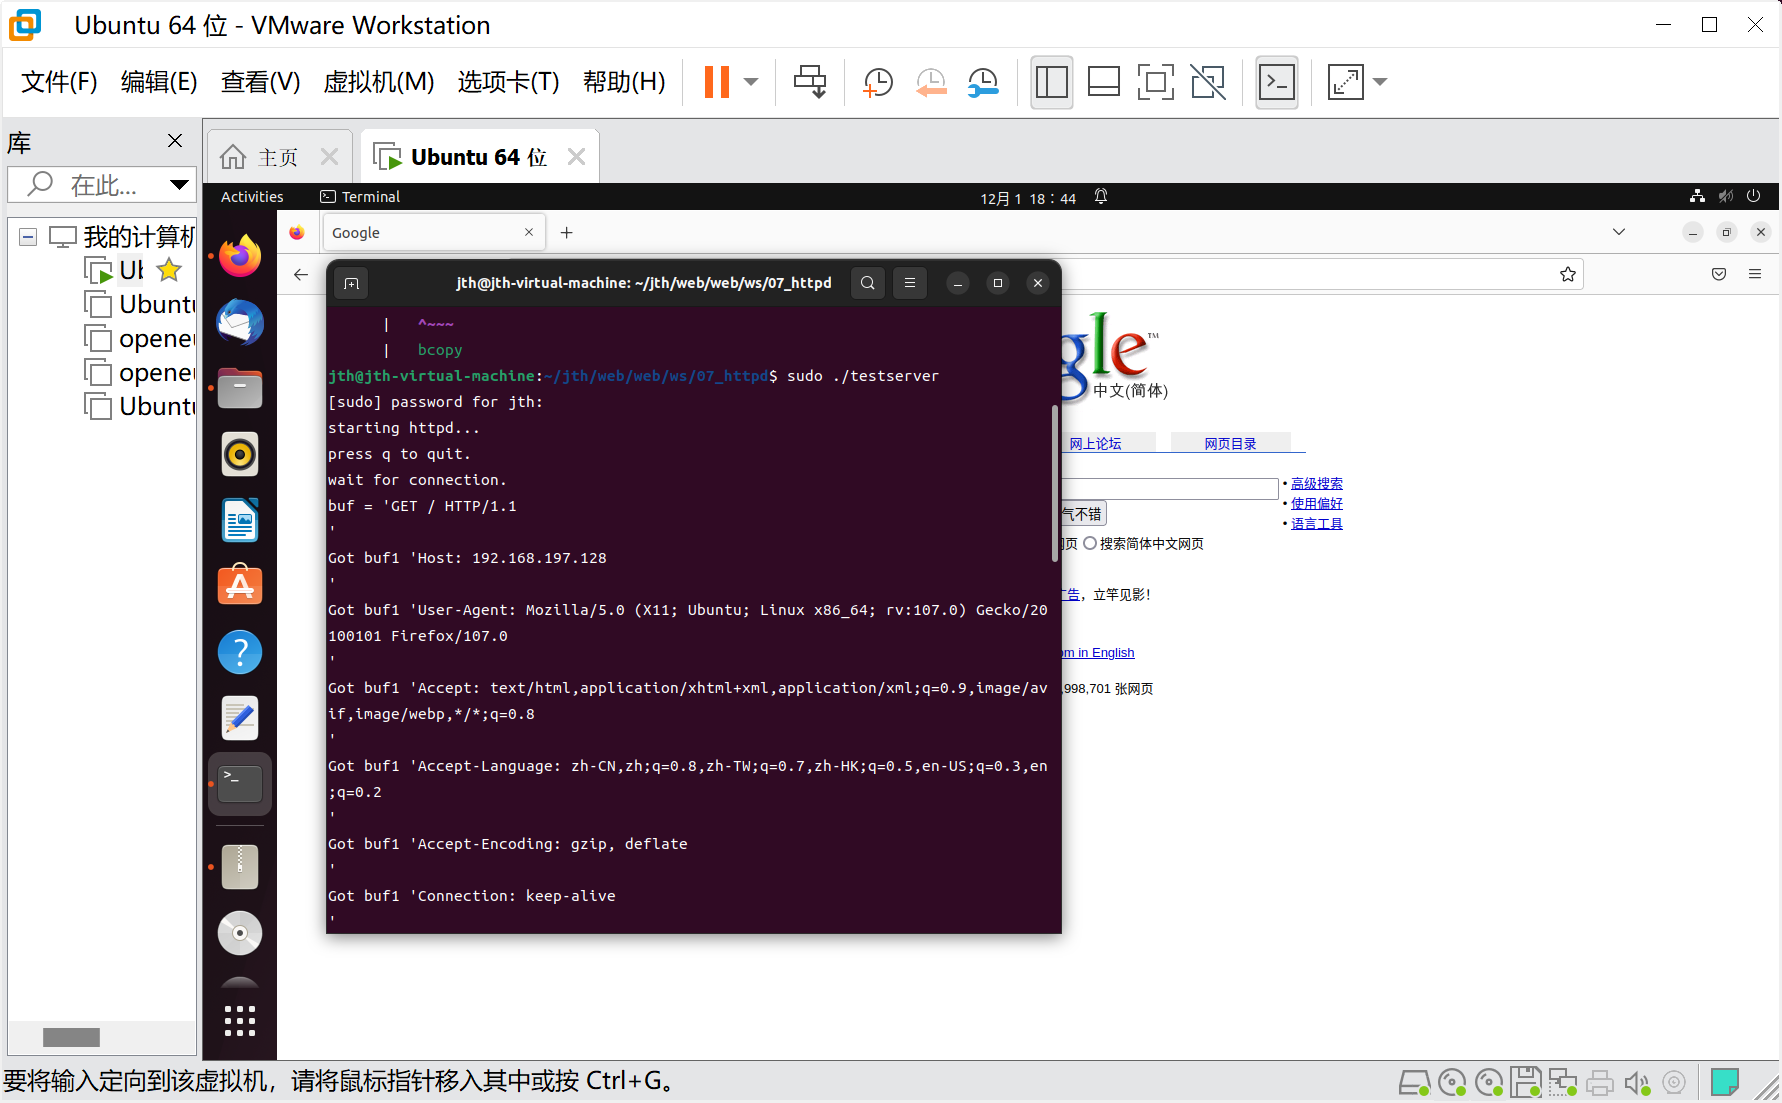The width and height of the screenshot is (1782, 1103).
Task: Open Ubuntu Software from the dock
Action: [240, 586]
